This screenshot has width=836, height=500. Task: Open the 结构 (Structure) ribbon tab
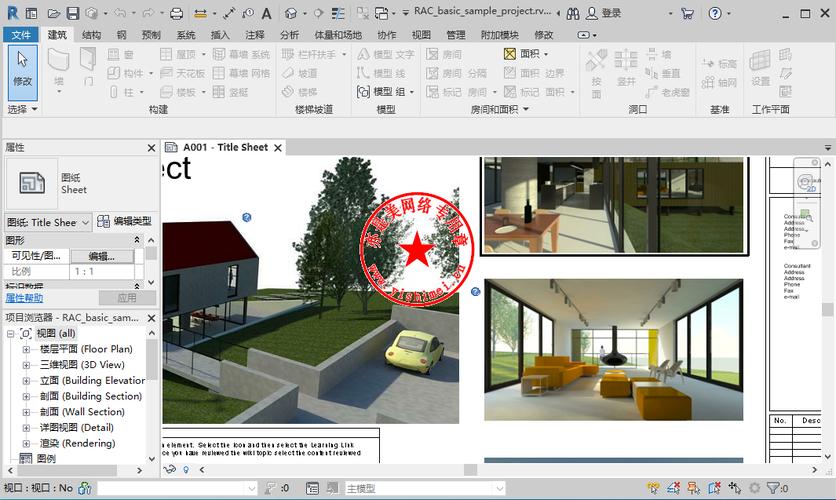[x=91, y=34]
